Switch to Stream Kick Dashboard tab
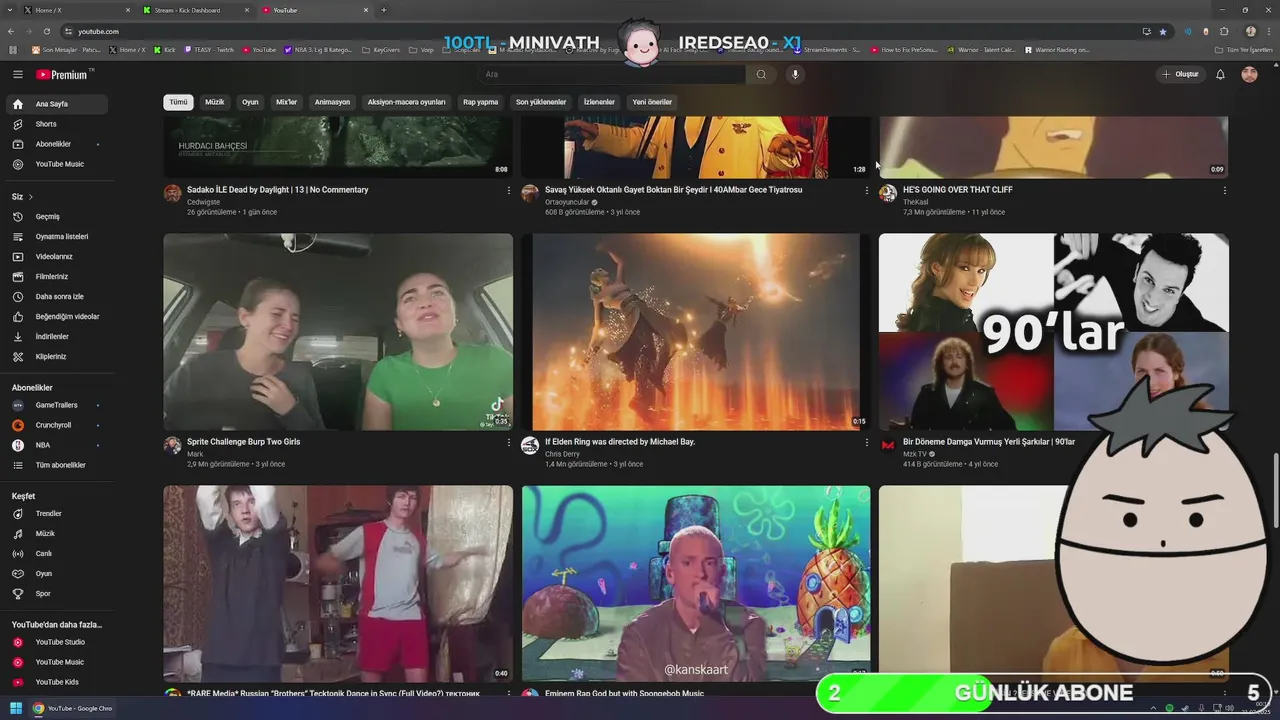Image resolution: width=1280 pixels, height=720 pixels. pyautogui.click(x=196, y=10)
